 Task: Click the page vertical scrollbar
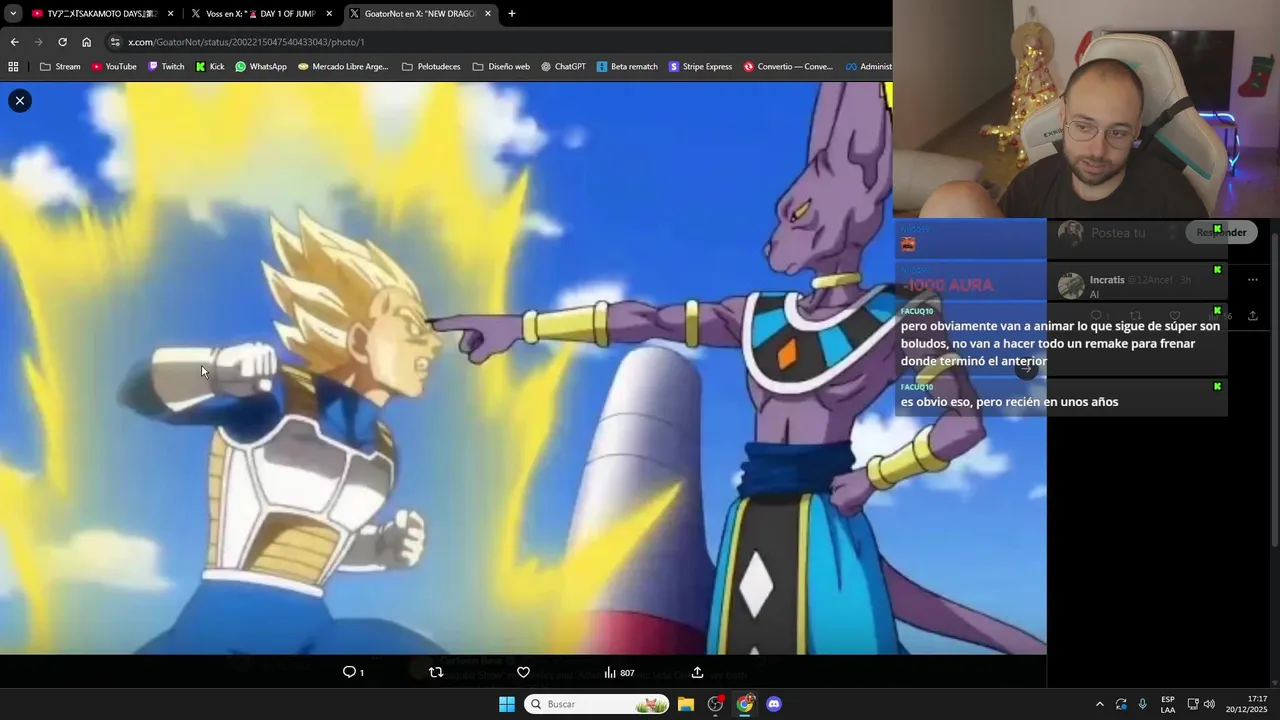[x=1274, y=388]
